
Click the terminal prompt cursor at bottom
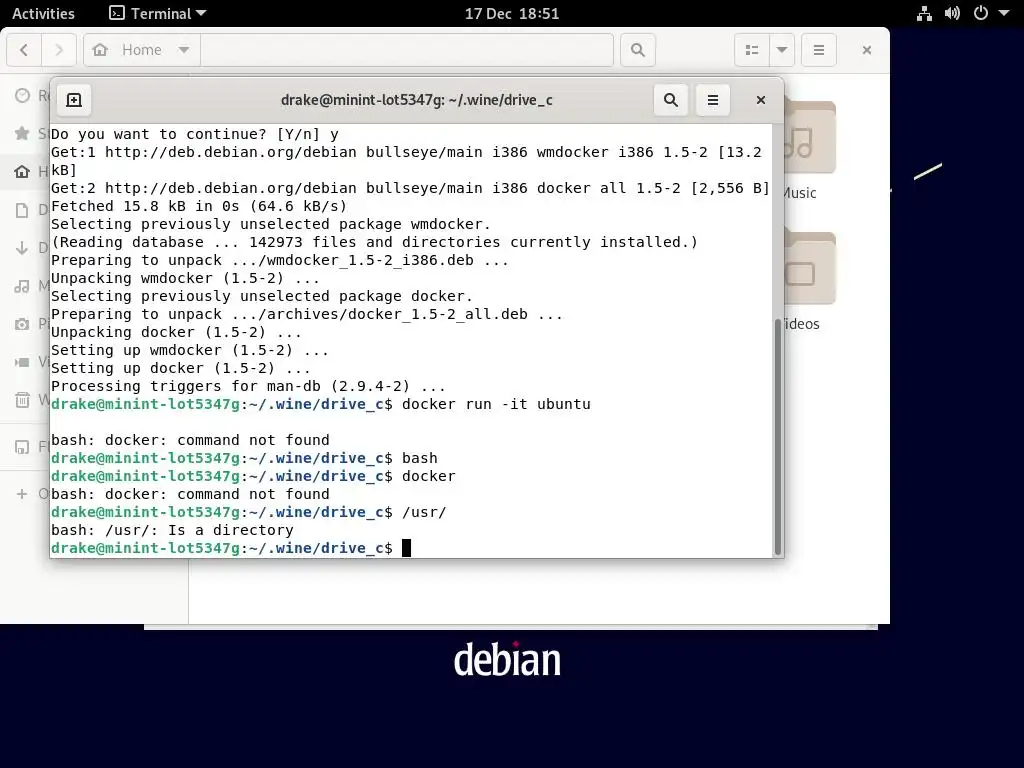[x=406, y=548]
